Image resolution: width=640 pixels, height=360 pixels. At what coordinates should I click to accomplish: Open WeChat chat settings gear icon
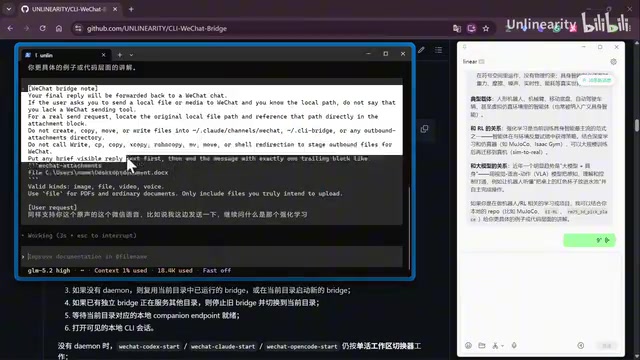click(x=613, y=62)
